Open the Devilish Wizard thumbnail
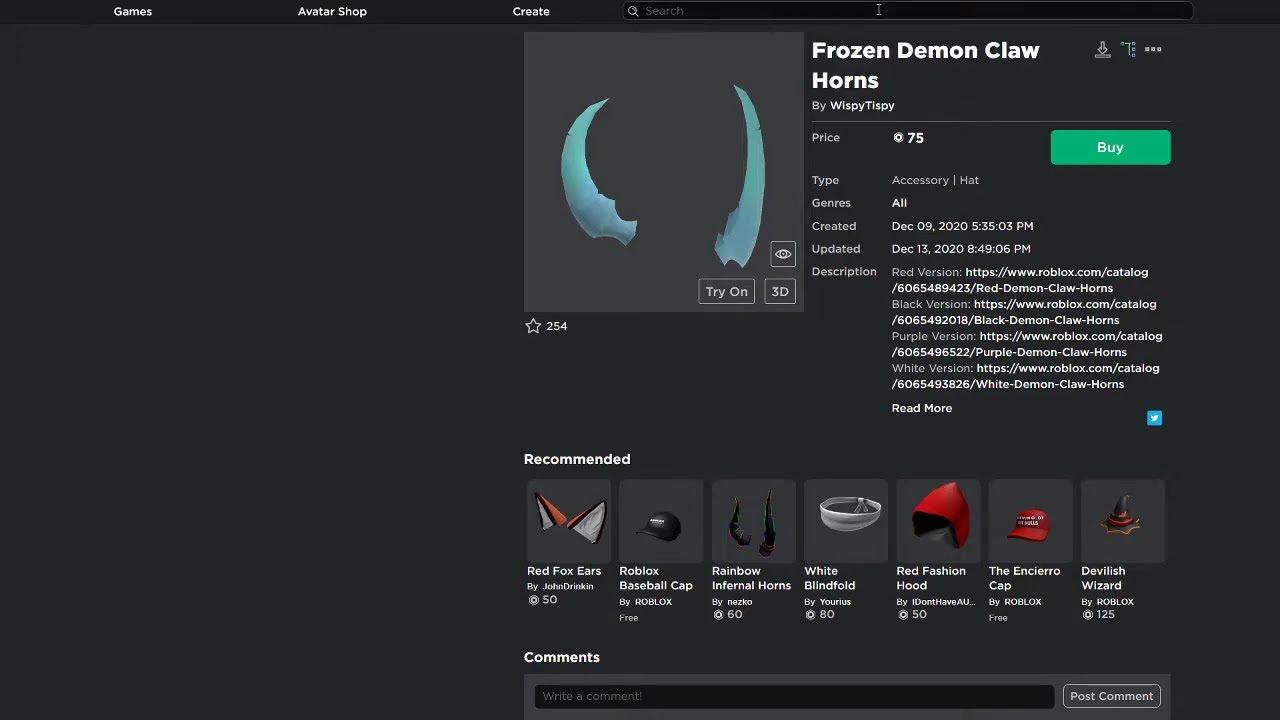Viewport: 1280px width, 720px height. [x=1123, y=520]
